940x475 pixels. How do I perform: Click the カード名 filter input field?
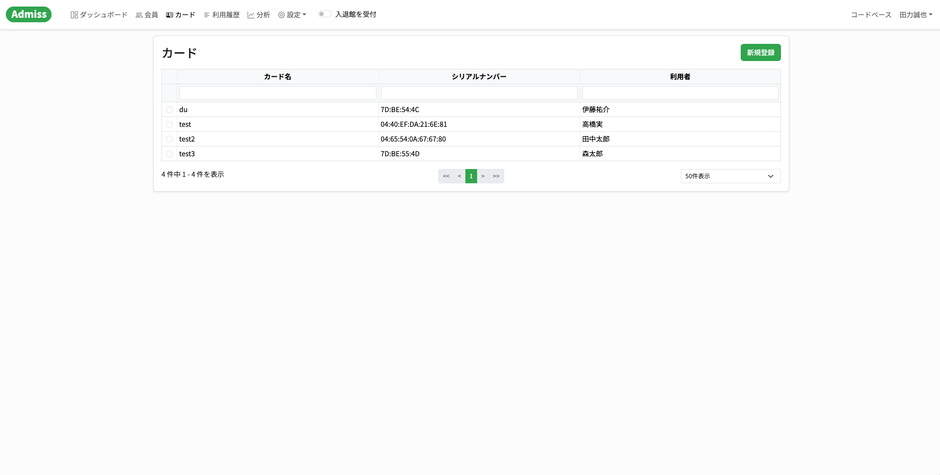pos(277,93)
